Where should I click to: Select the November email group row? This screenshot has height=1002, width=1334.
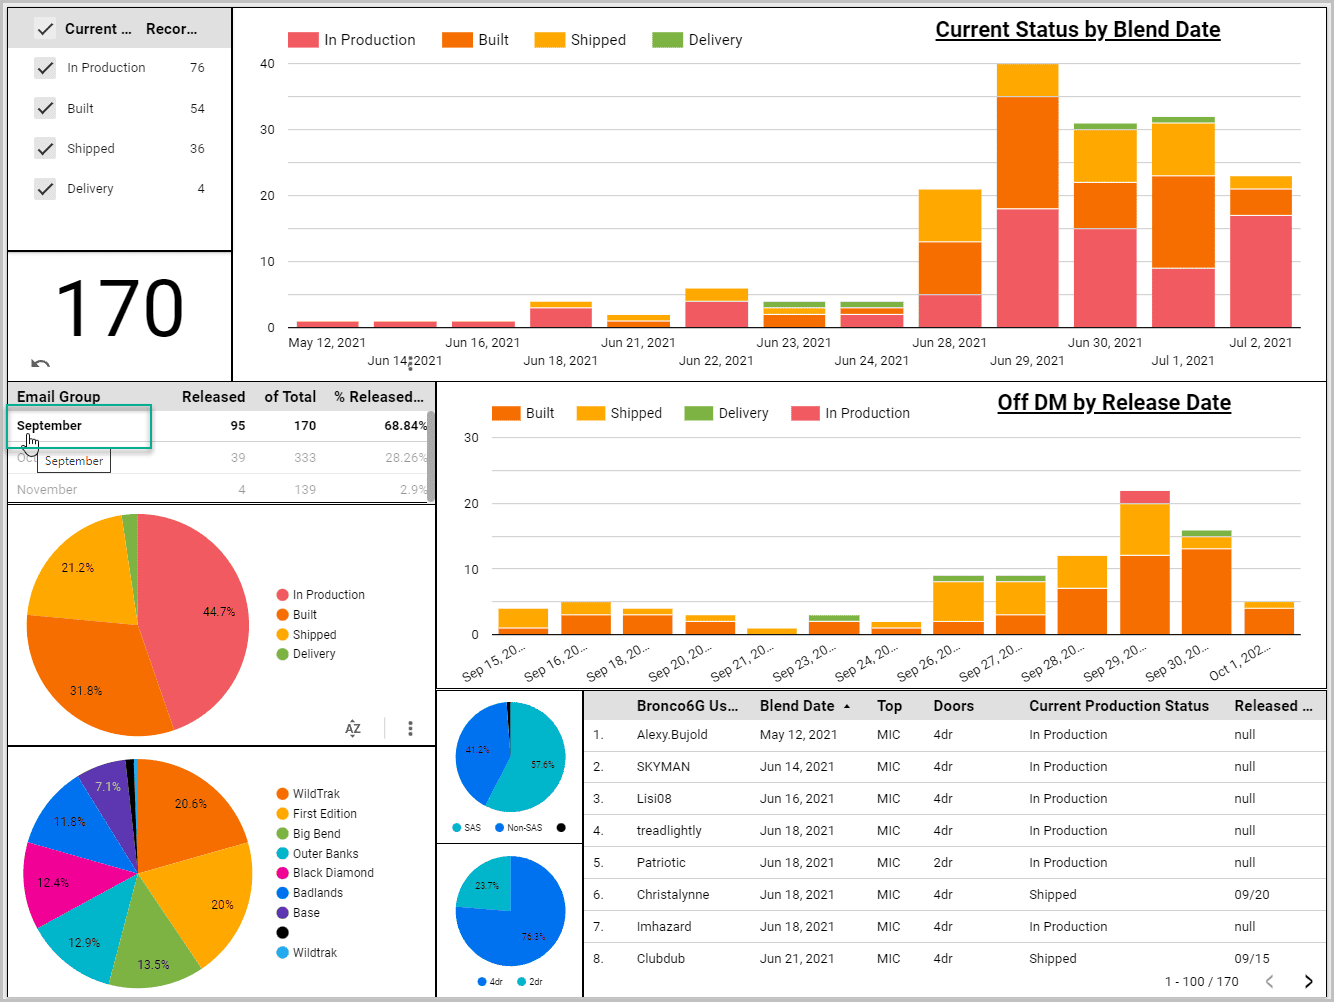pyautogui.click(x=221, y=490)
